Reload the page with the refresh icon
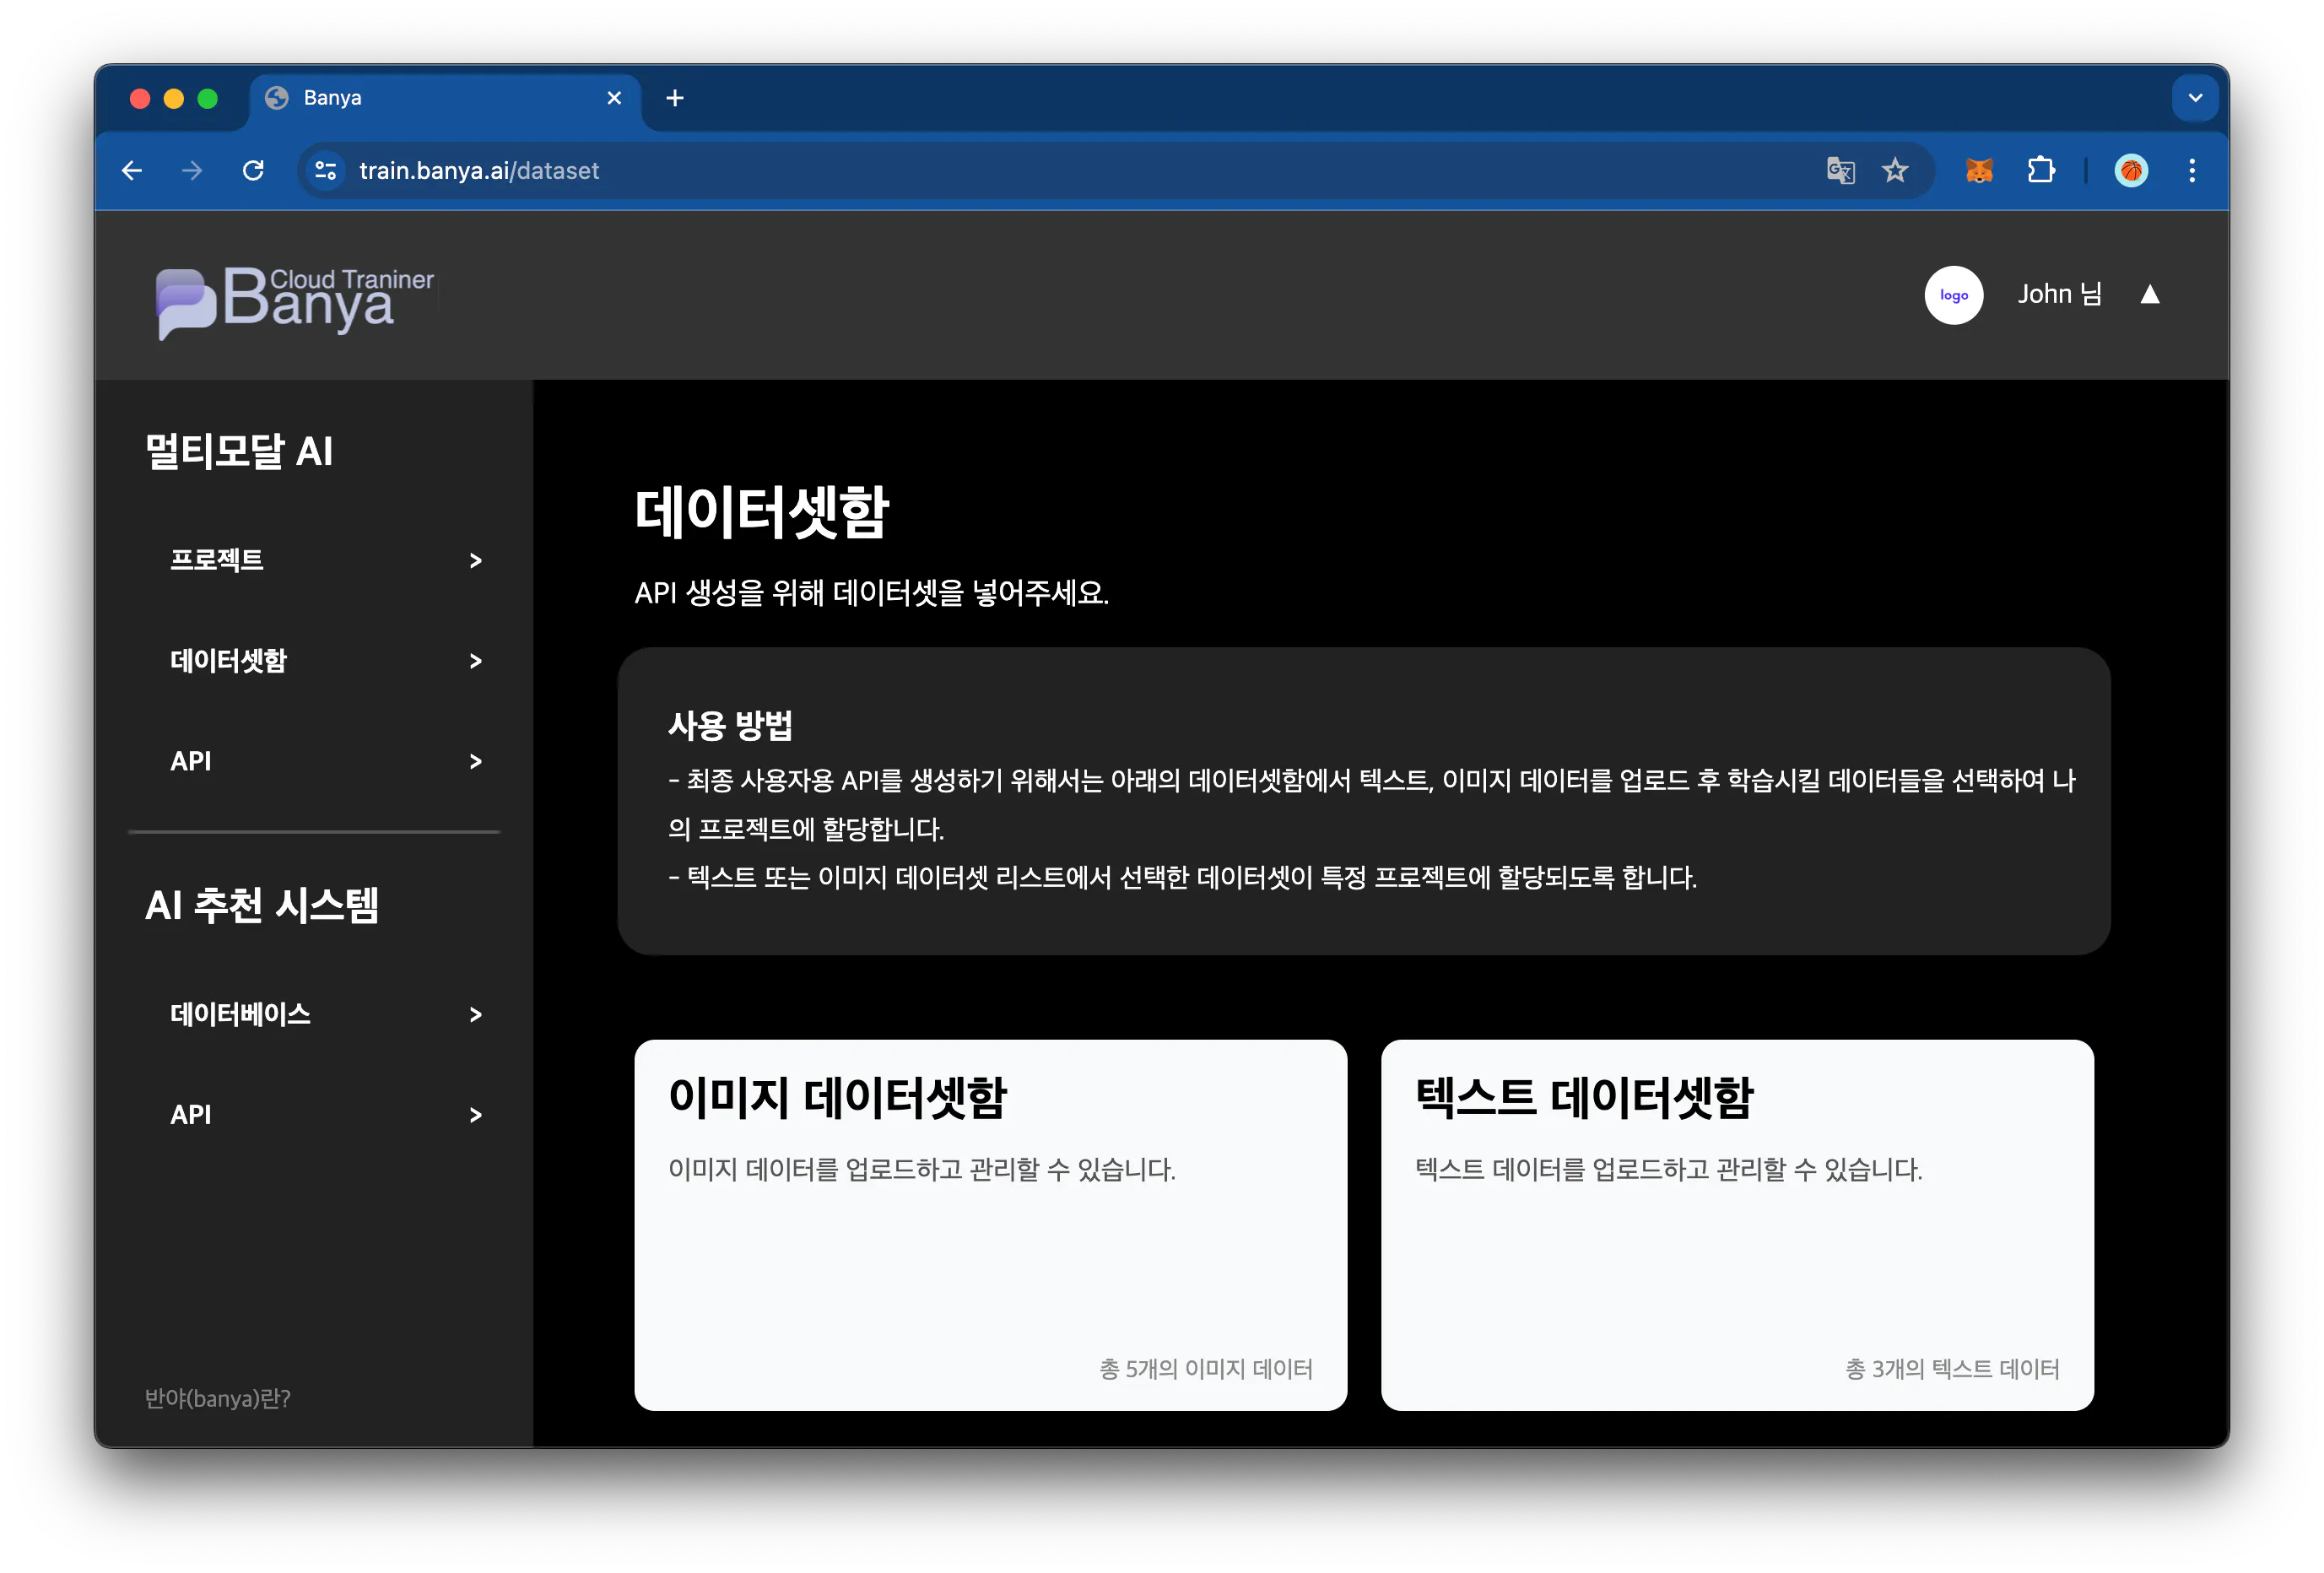 pyautogui.click(x=253, y=171)
